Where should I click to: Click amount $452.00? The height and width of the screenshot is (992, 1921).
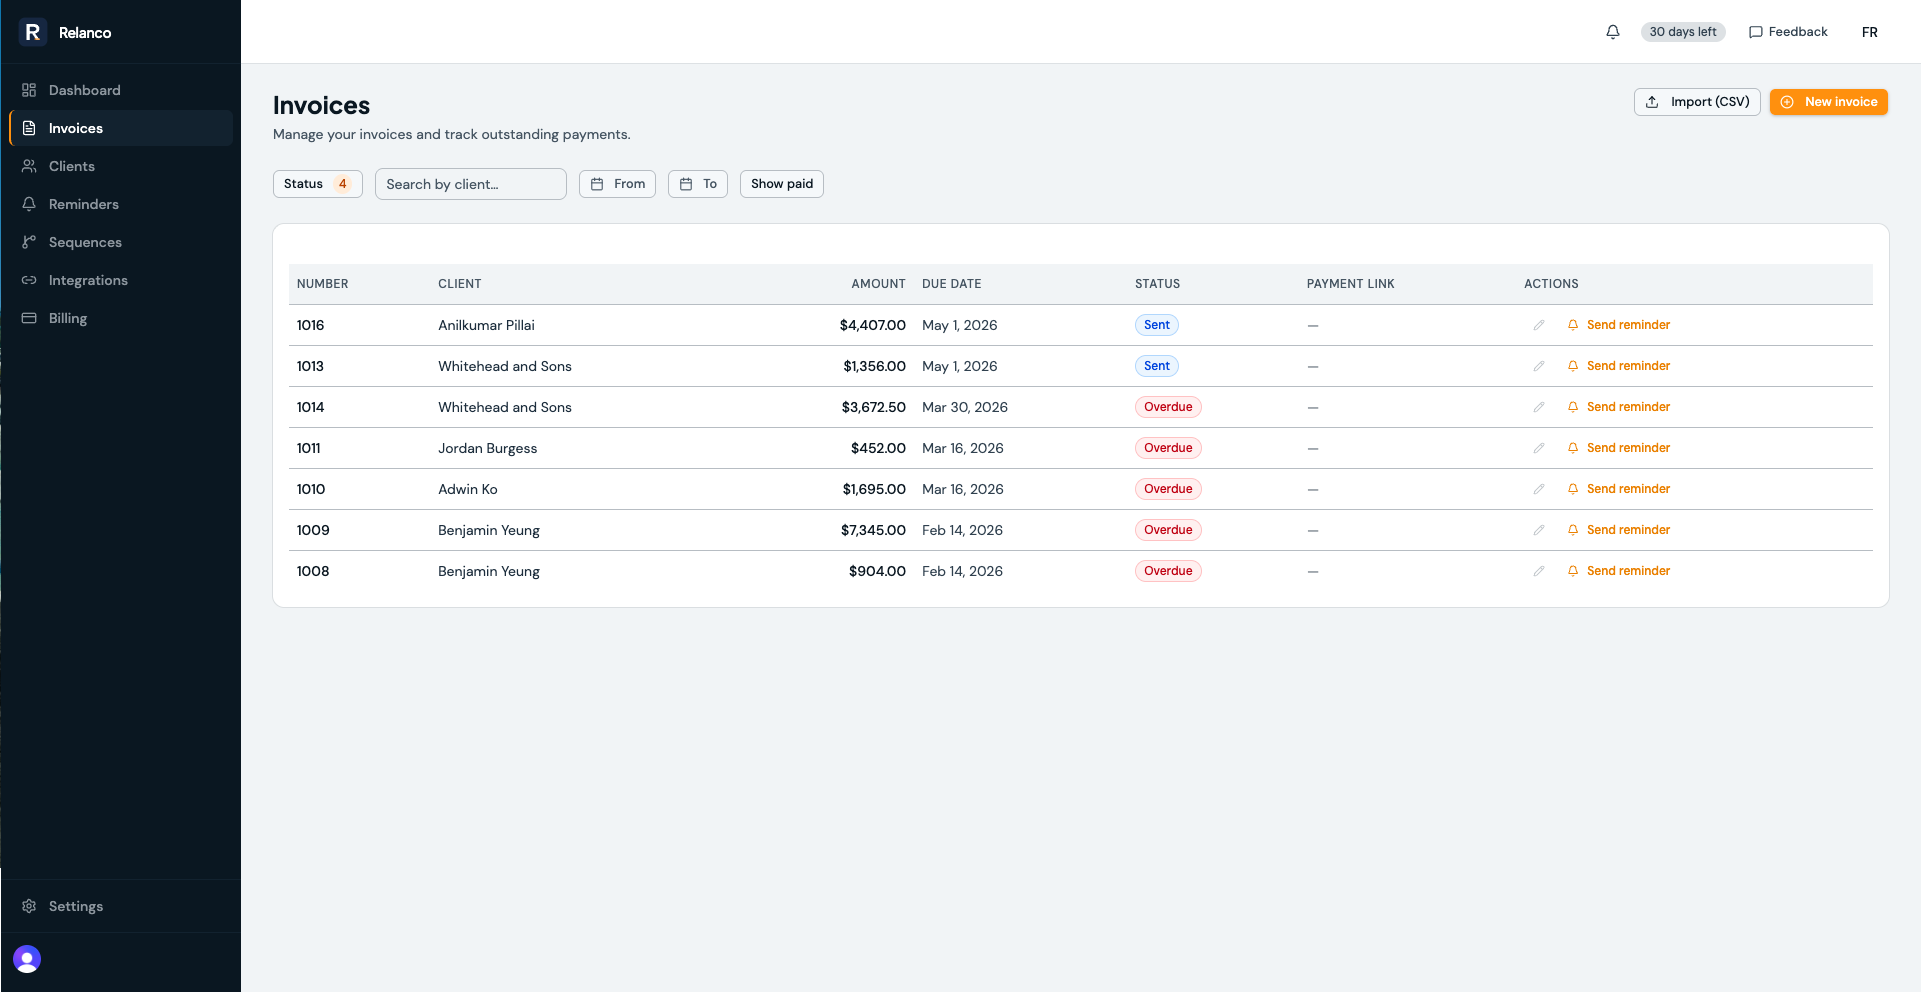pos(878,448)
